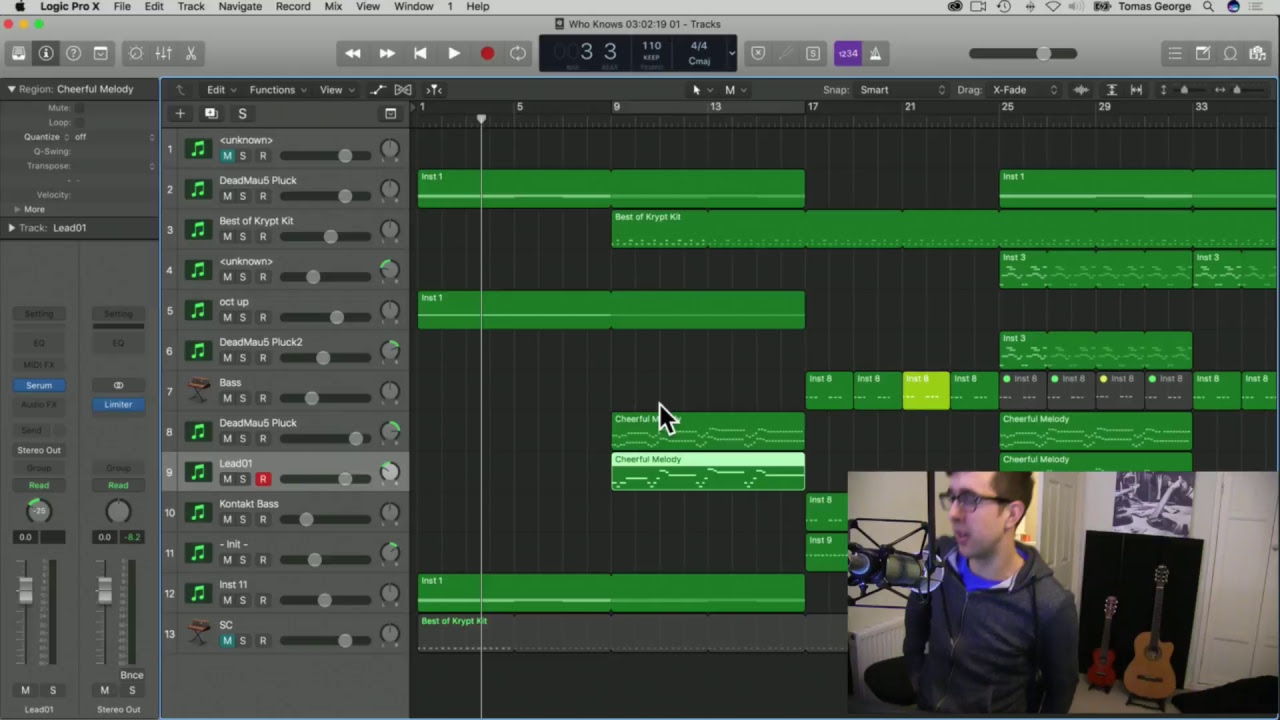
Task: Toggle the Solo S button in control bar
Action: [813, 53]
